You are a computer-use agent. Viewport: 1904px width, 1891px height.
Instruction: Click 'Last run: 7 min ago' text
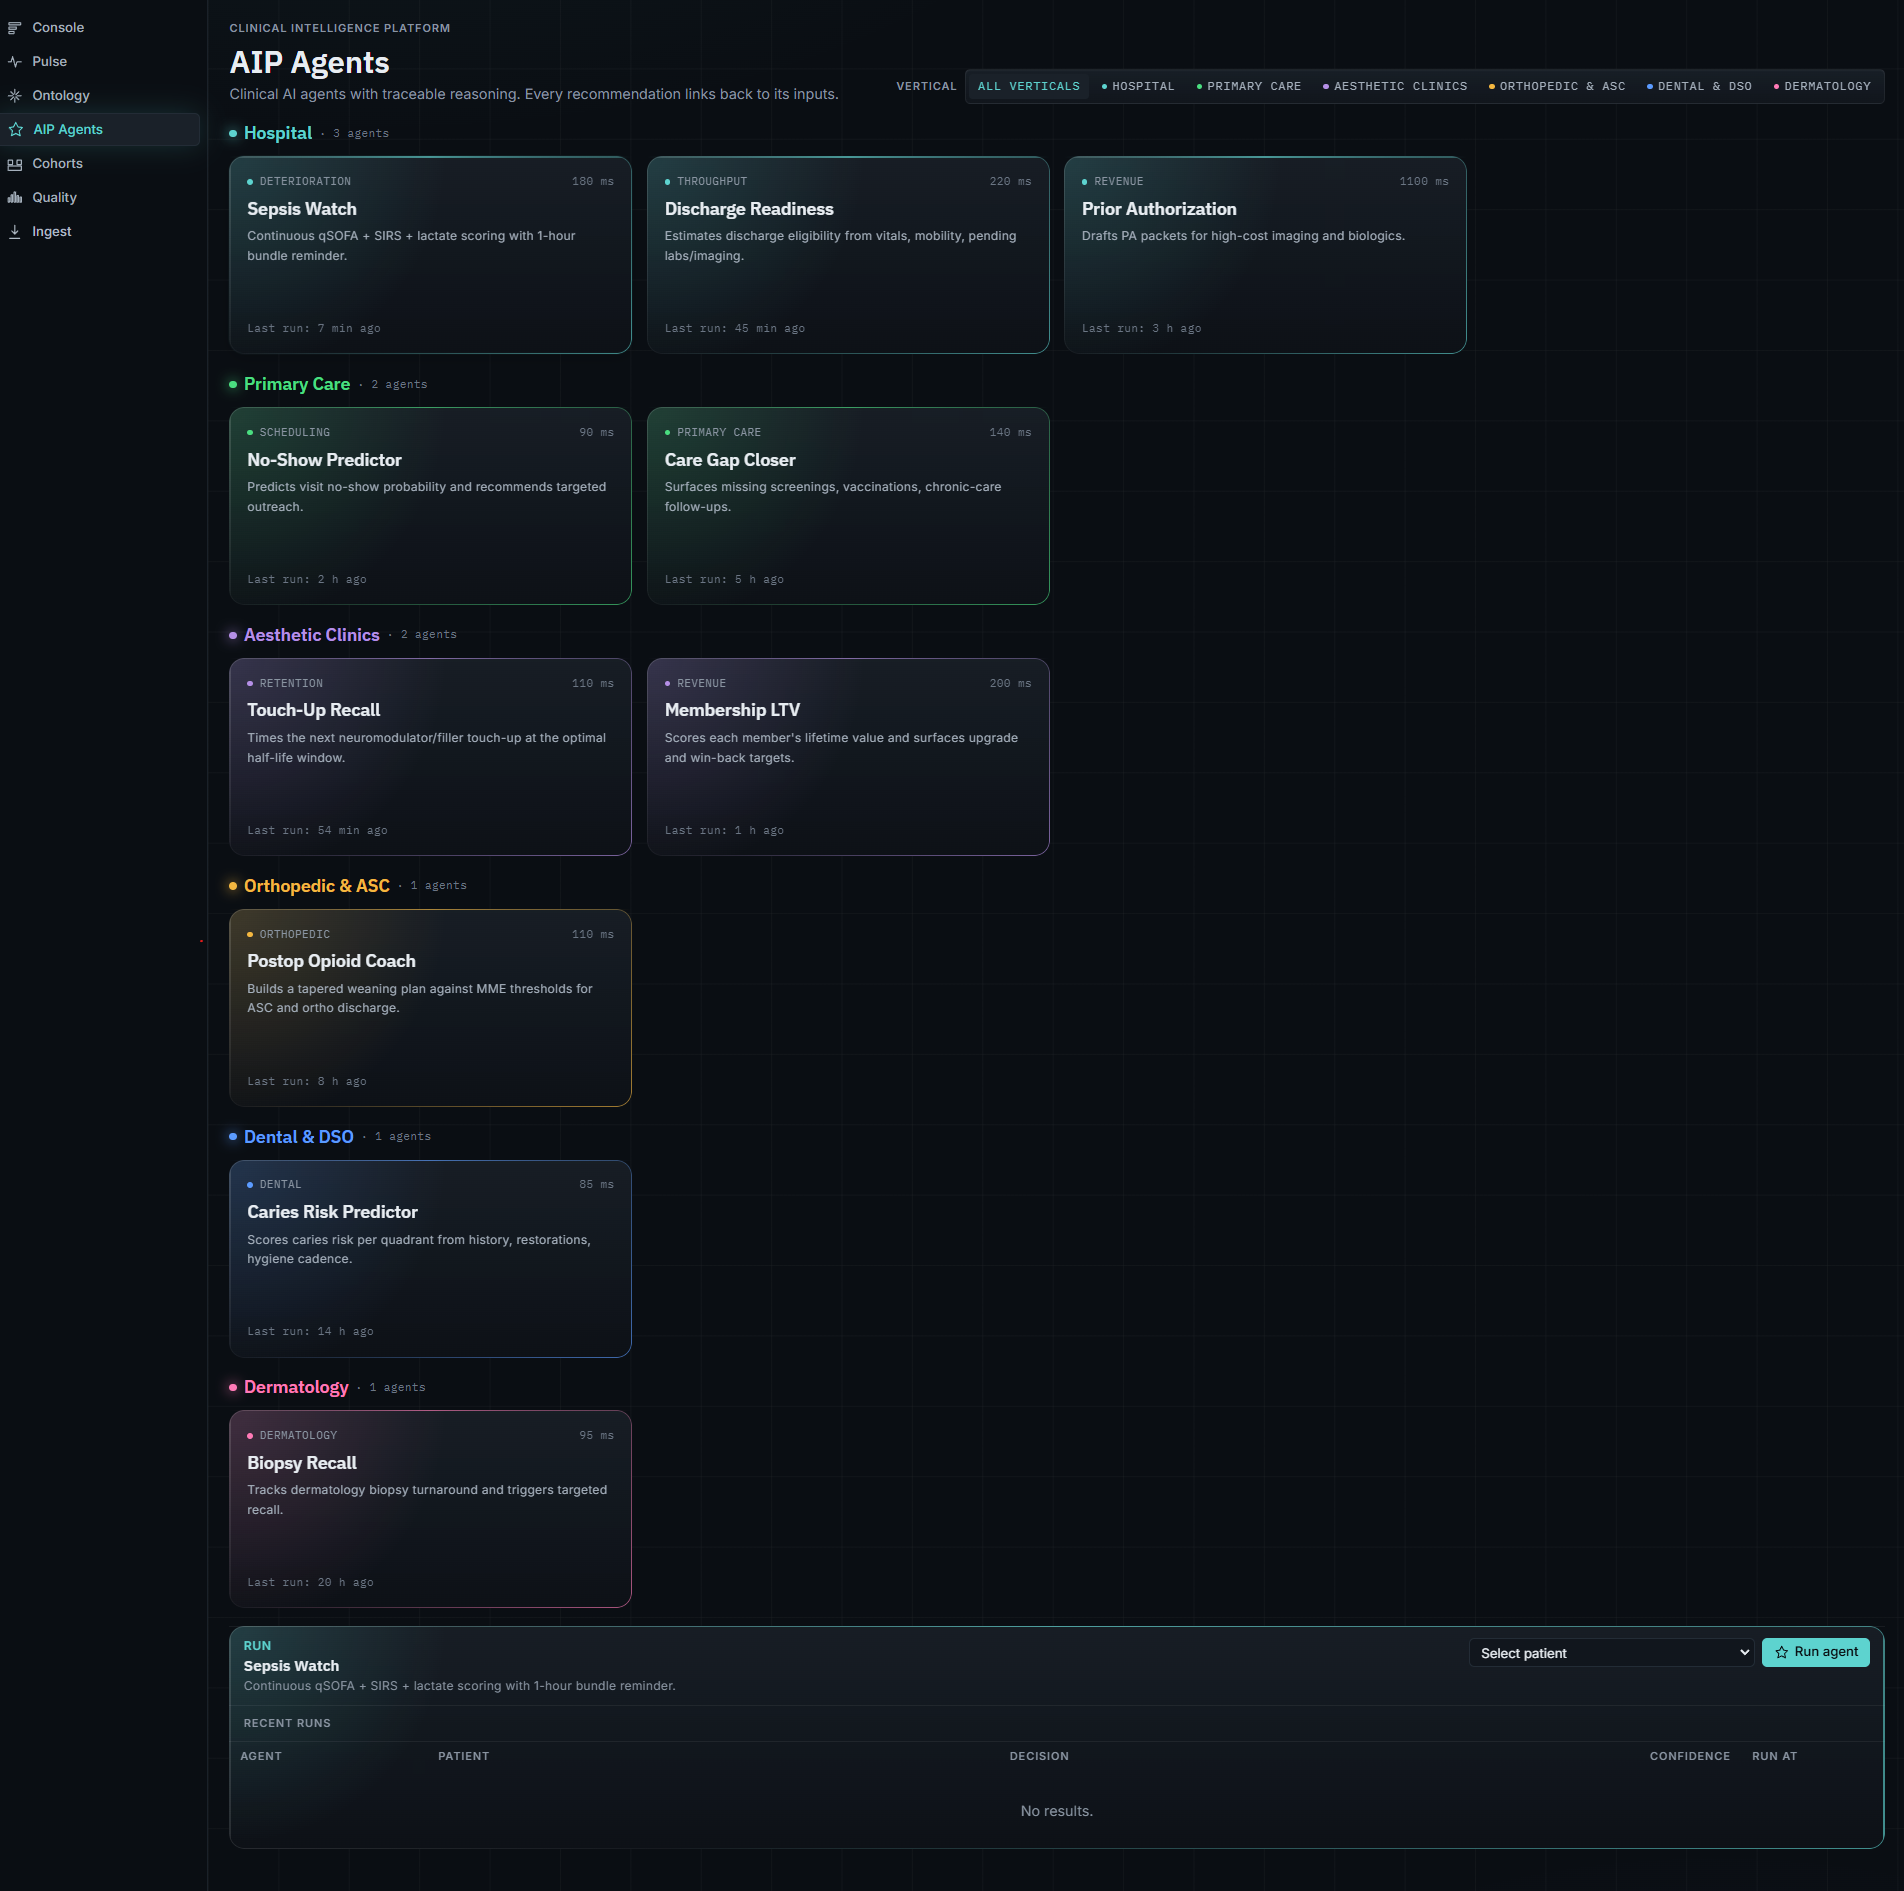(x=314, y=329)
